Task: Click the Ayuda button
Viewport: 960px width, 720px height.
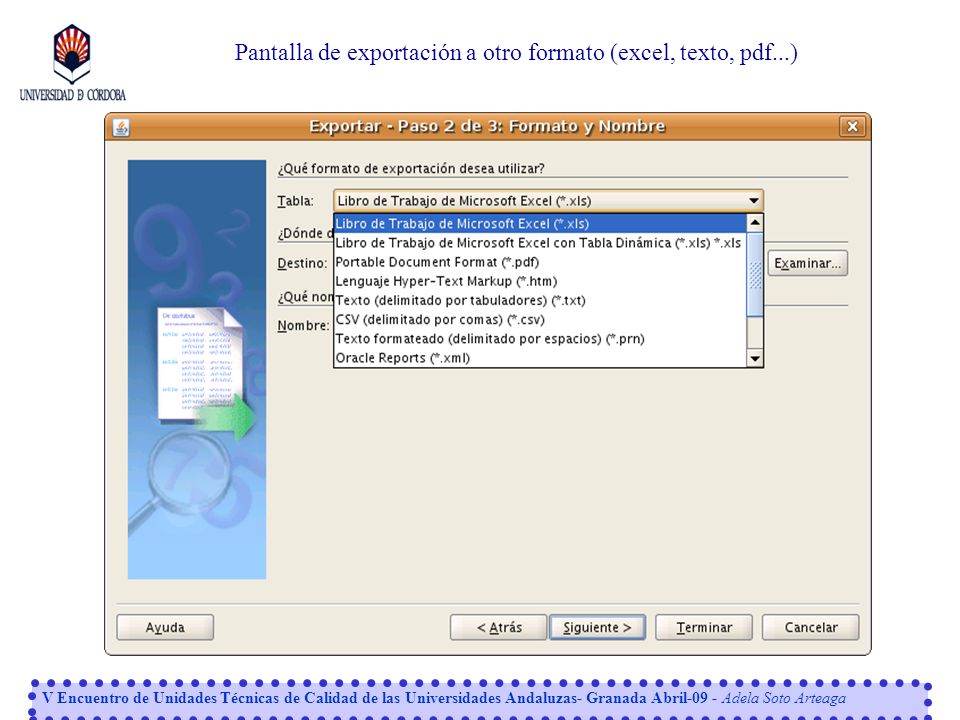Action: [x=165, y=628]
